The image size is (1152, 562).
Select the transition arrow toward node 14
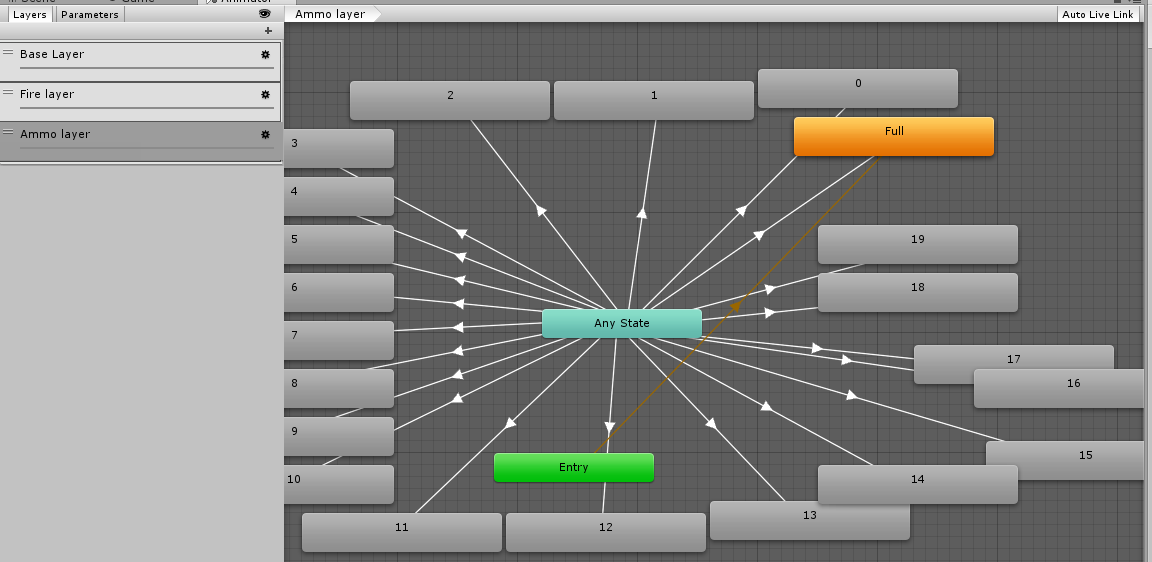click(766, 406)
